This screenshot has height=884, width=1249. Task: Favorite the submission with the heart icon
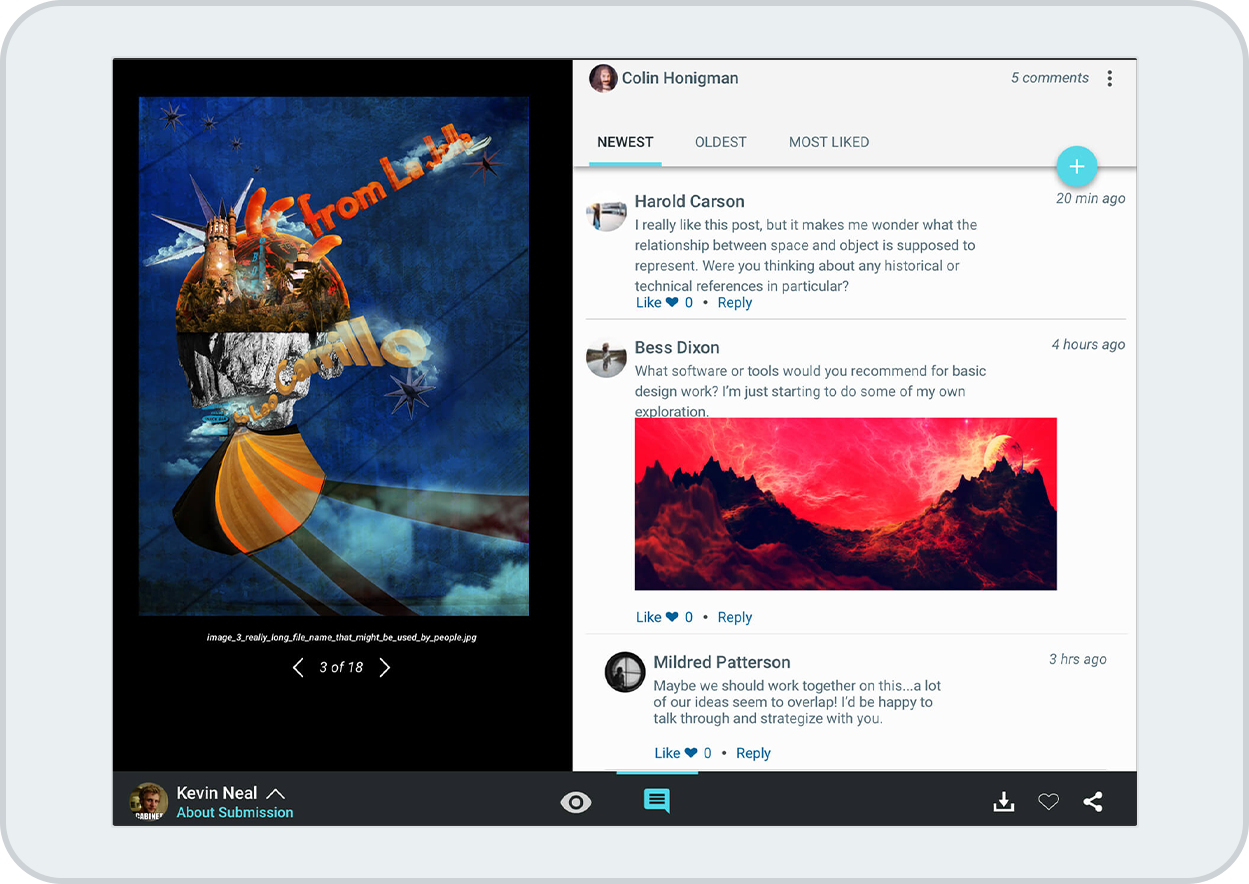click(1048, 802)
